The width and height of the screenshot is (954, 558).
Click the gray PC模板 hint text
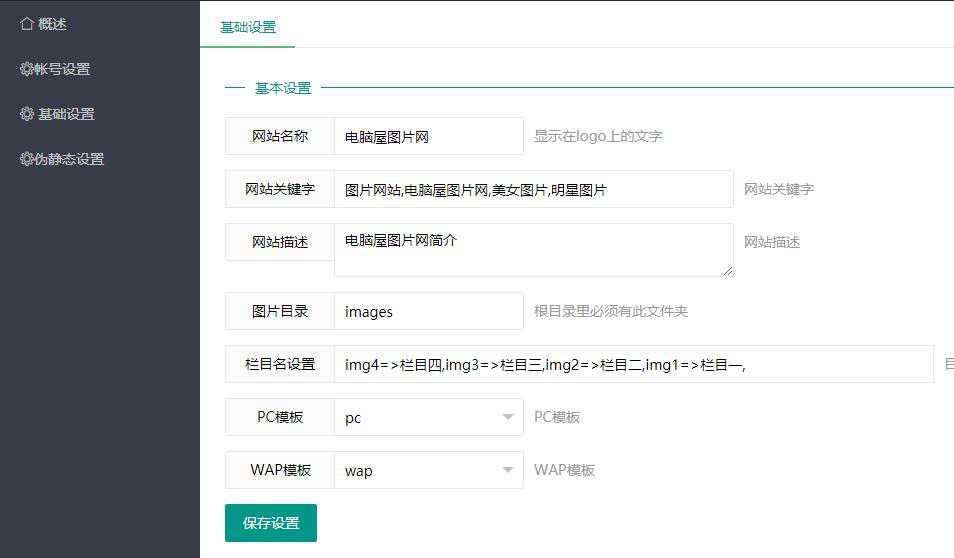(557, 417)
